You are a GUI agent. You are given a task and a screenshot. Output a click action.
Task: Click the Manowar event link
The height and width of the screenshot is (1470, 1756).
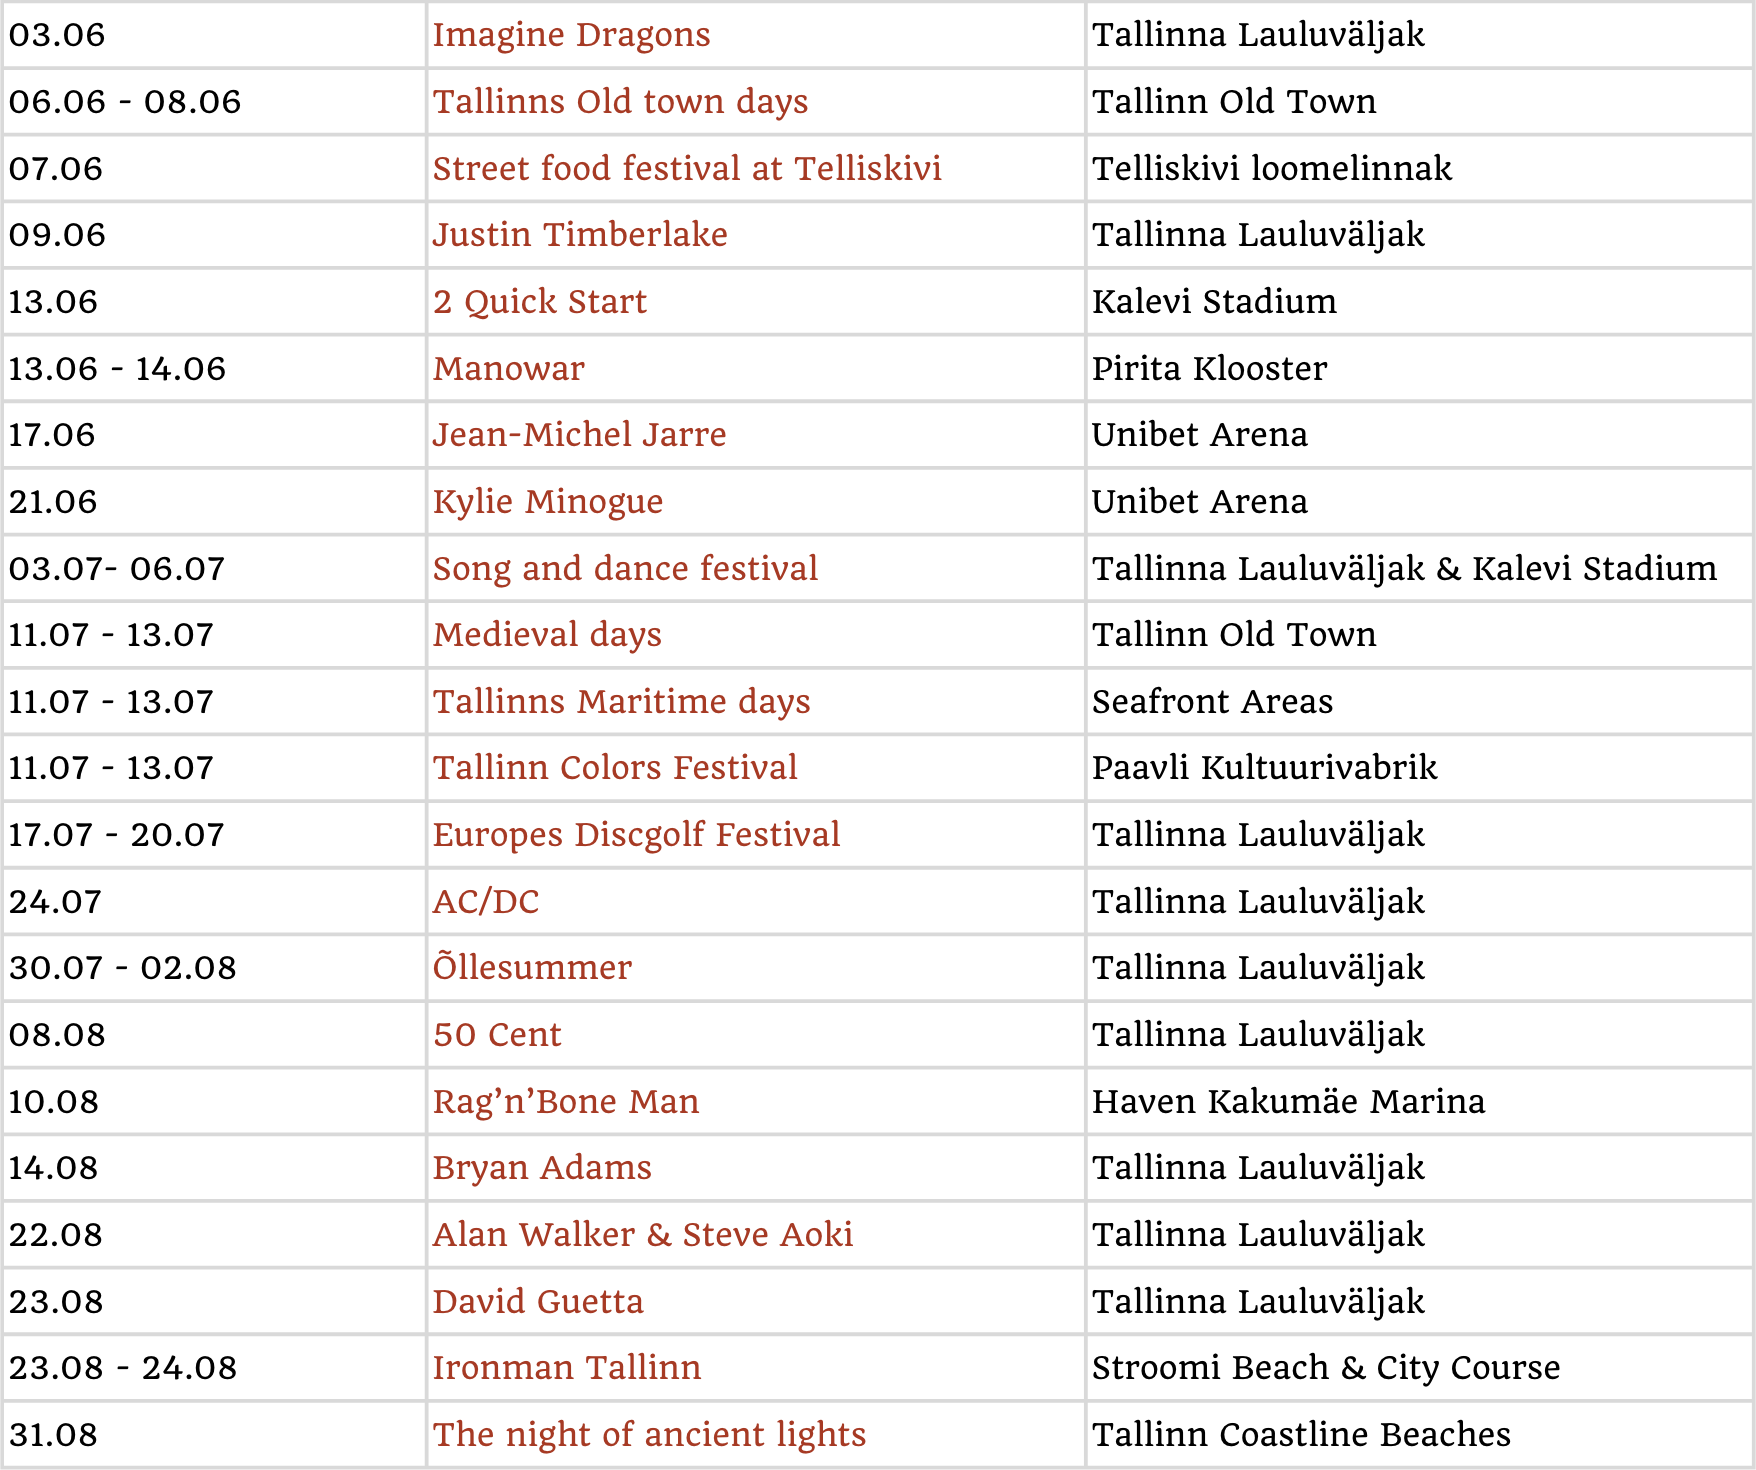coord(508,369)
